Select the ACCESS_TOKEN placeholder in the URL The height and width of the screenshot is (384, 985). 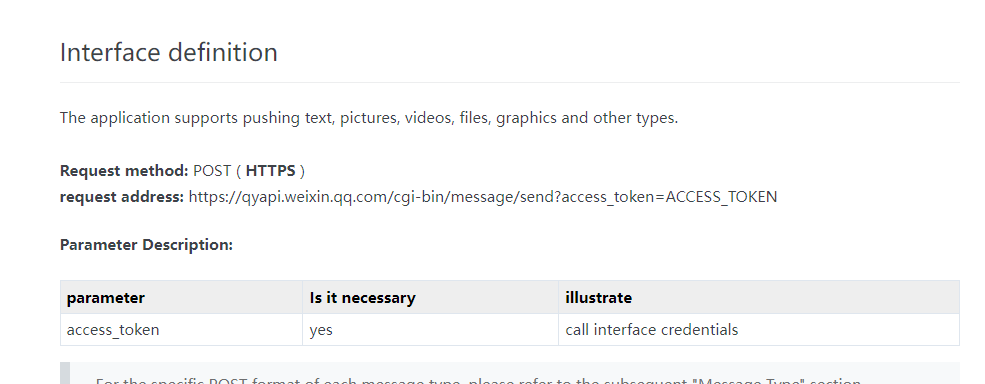721,197
